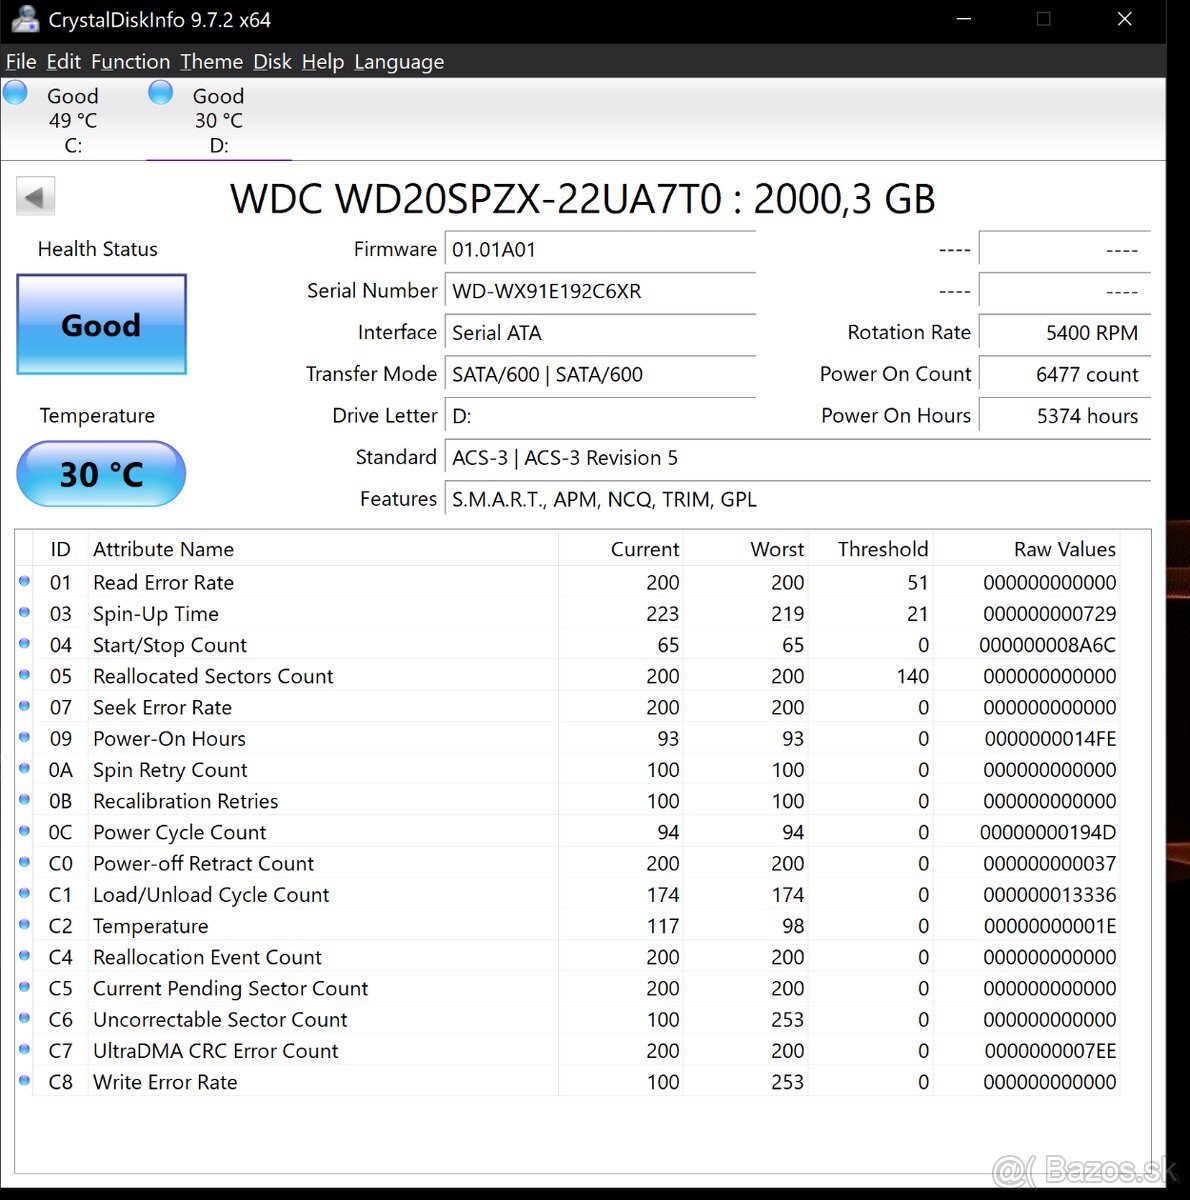Click the Serial Number field WD-WX91E192C6XR
The image size is (1190, 1200).
[x=600, y=291]
